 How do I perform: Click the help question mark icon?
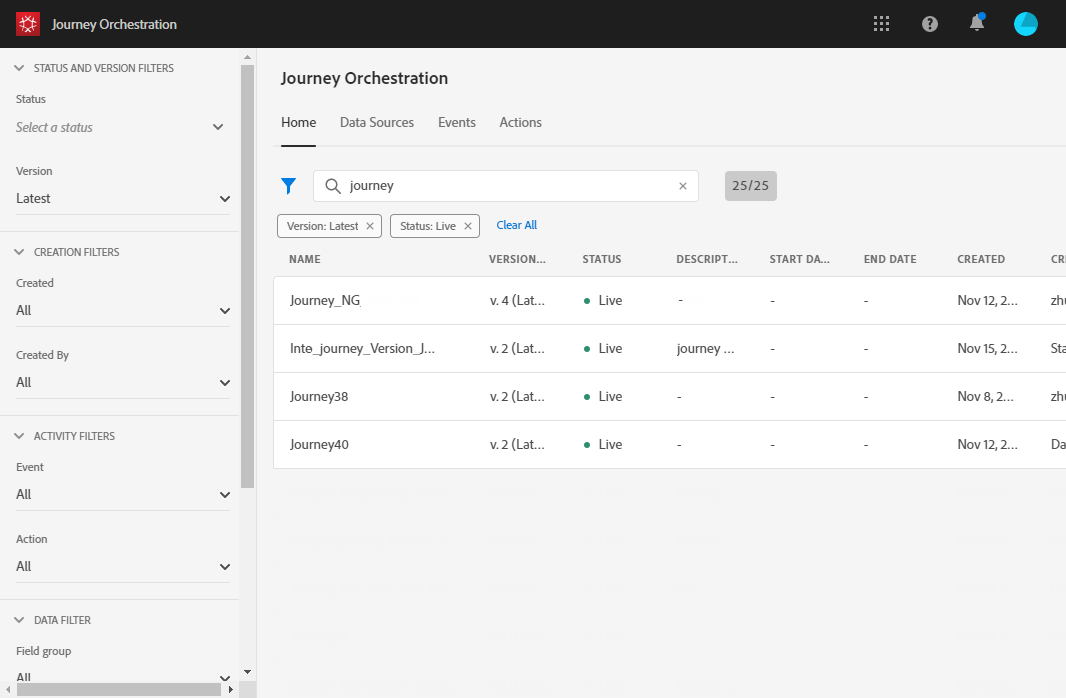click(x=929, y=23)
